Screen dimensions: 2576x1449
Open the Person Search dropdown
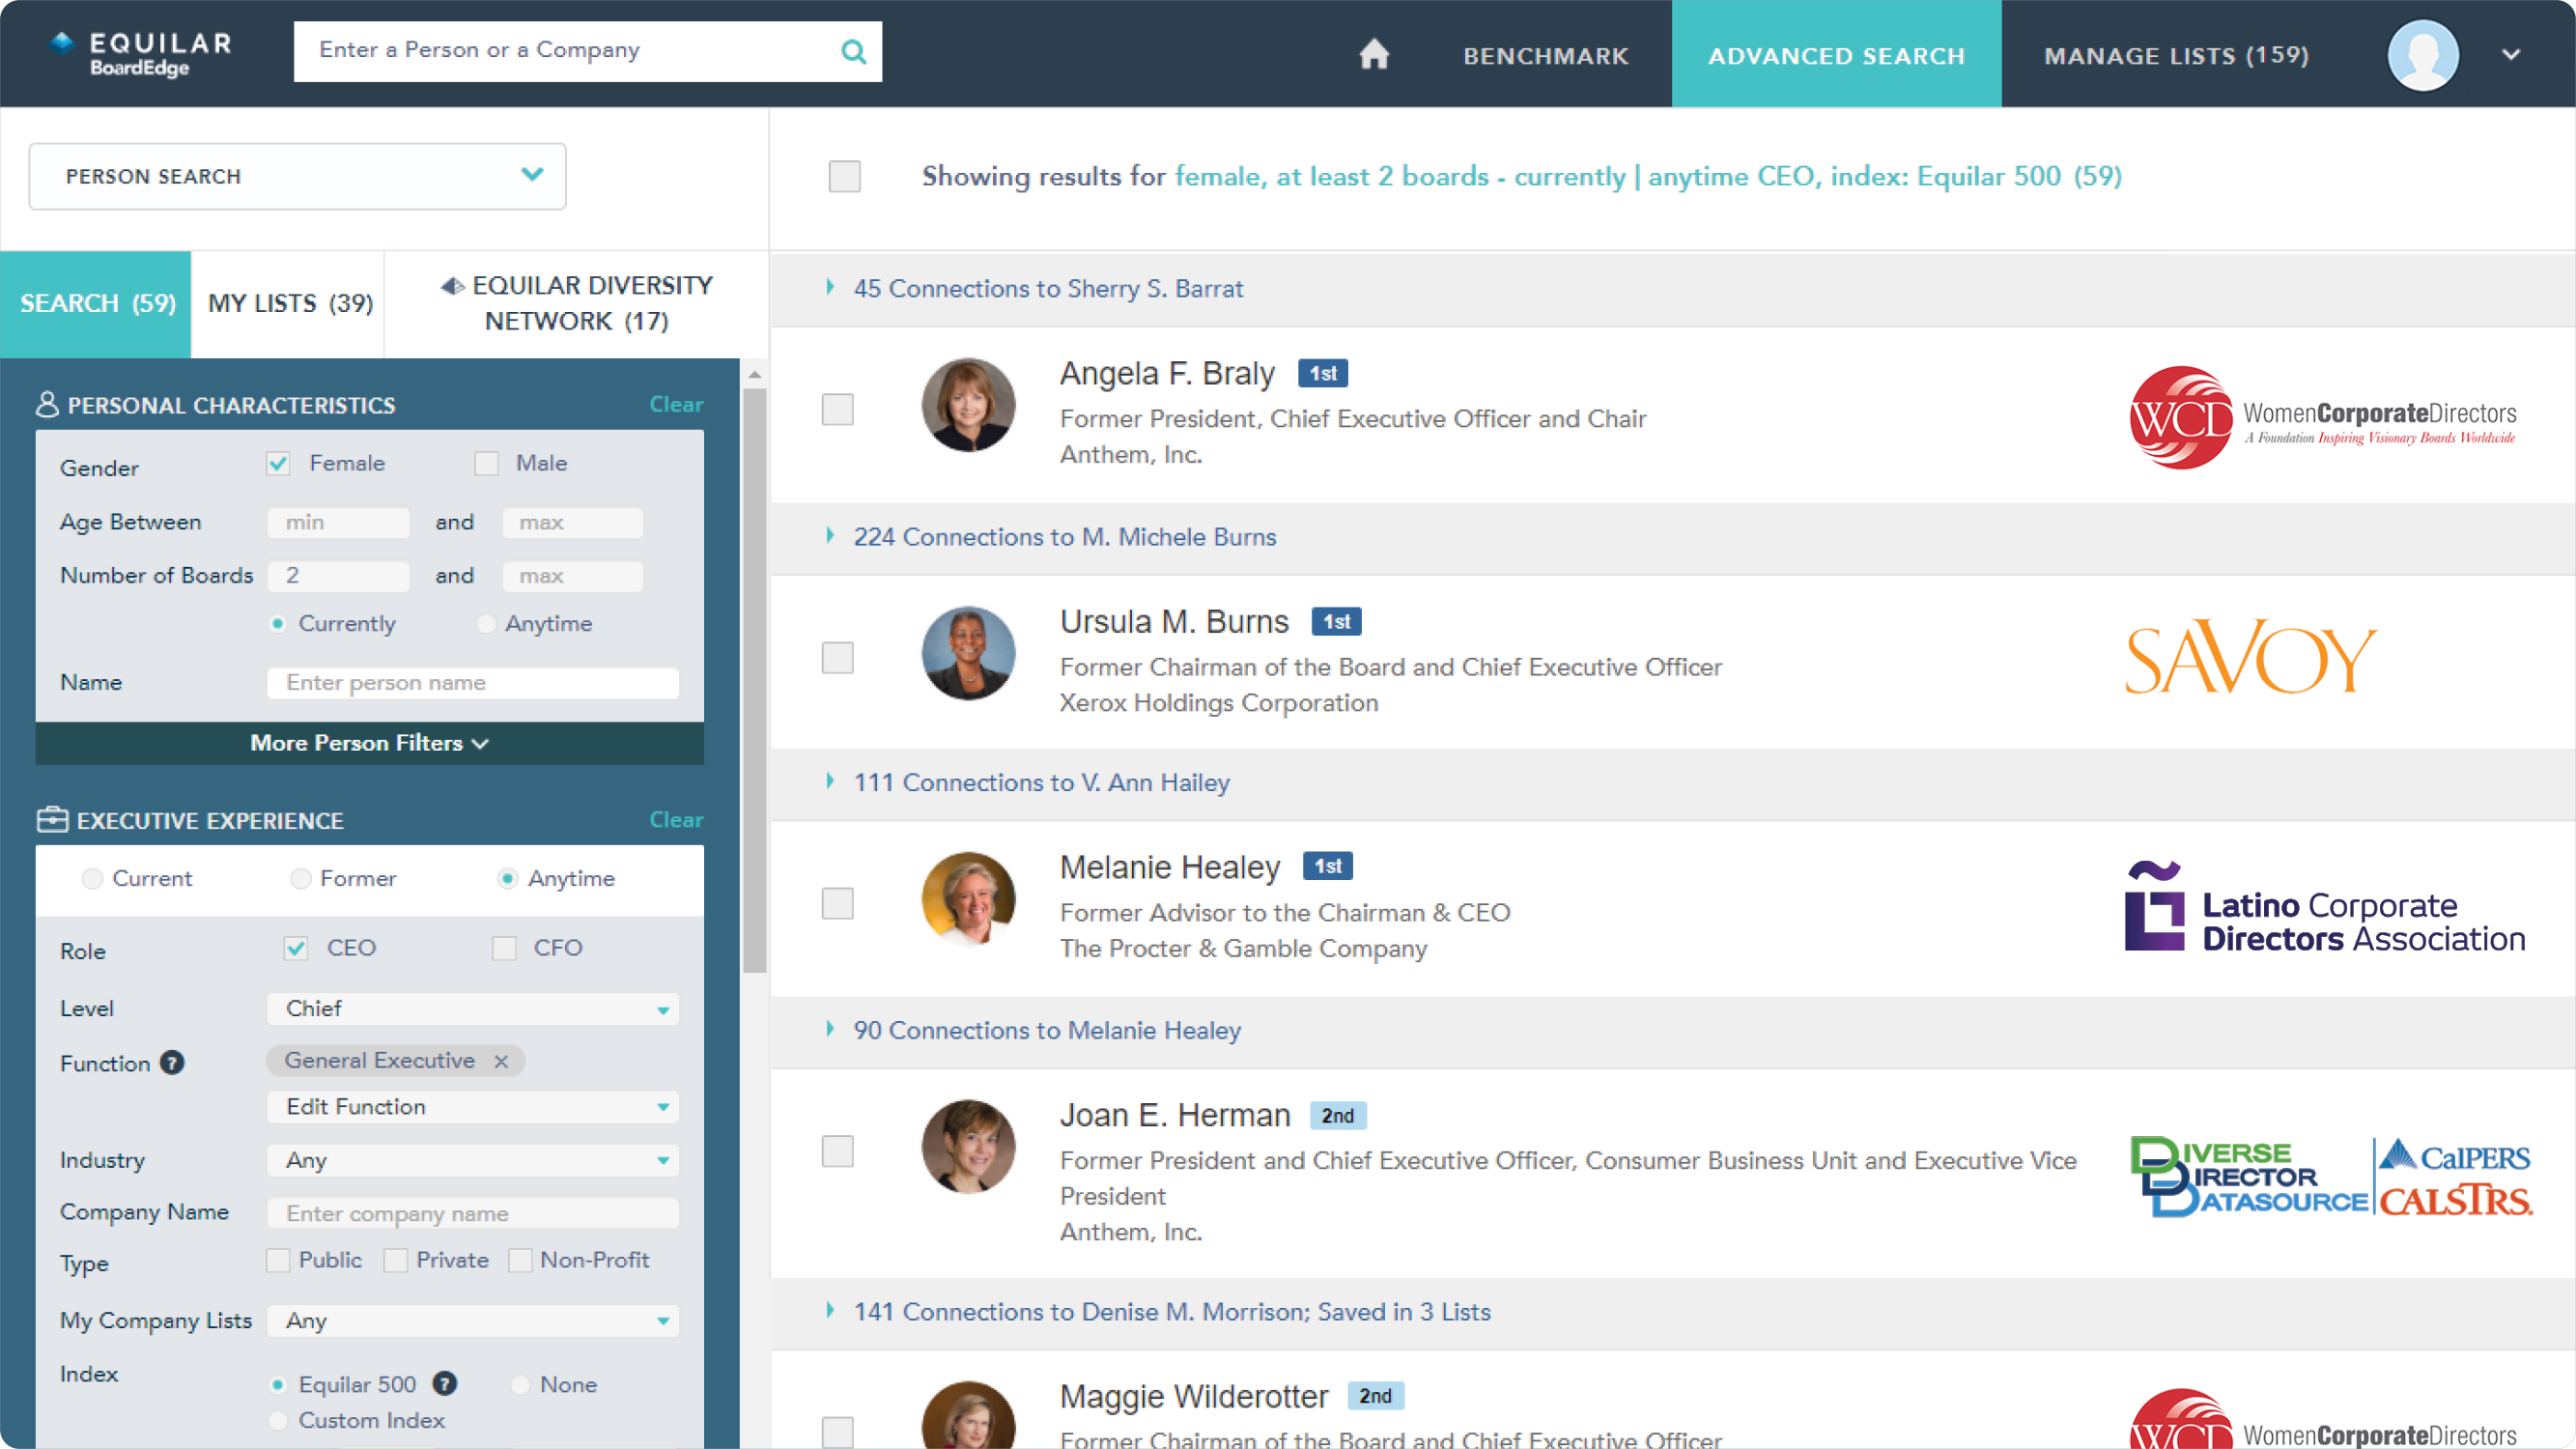coord(298,176)
